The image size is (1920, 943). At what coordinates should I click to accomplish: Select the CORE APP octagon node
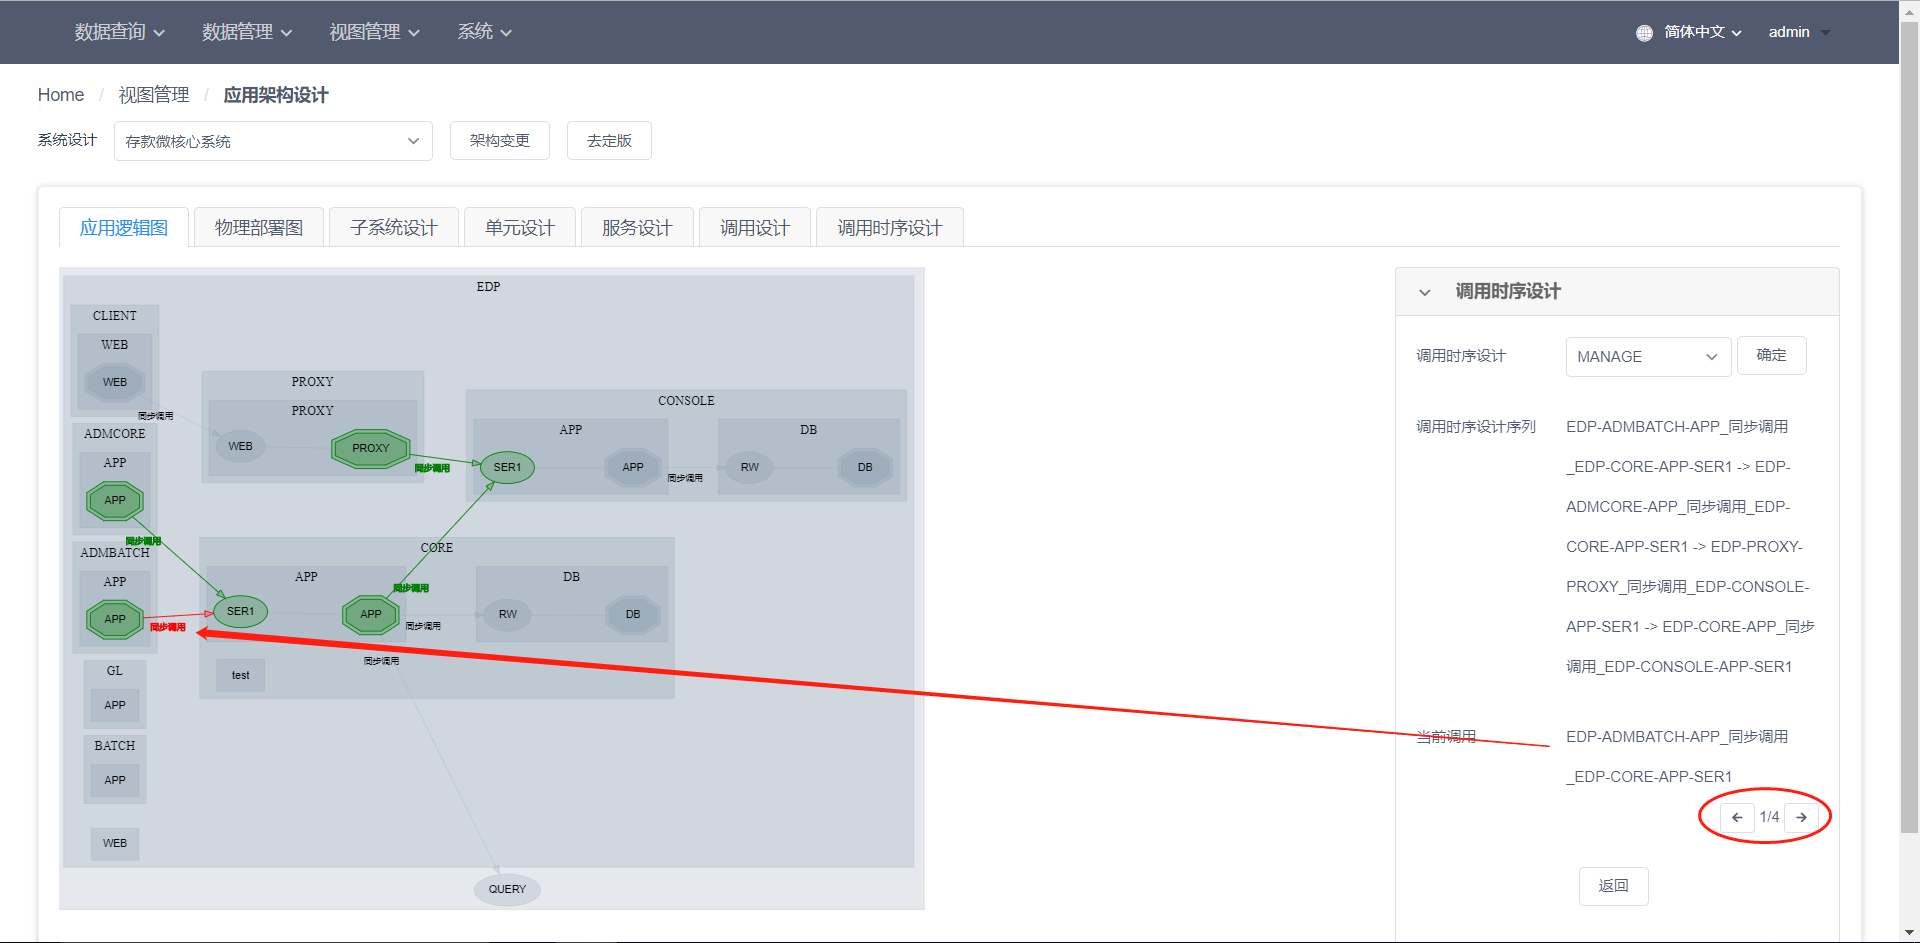(371, 614)
